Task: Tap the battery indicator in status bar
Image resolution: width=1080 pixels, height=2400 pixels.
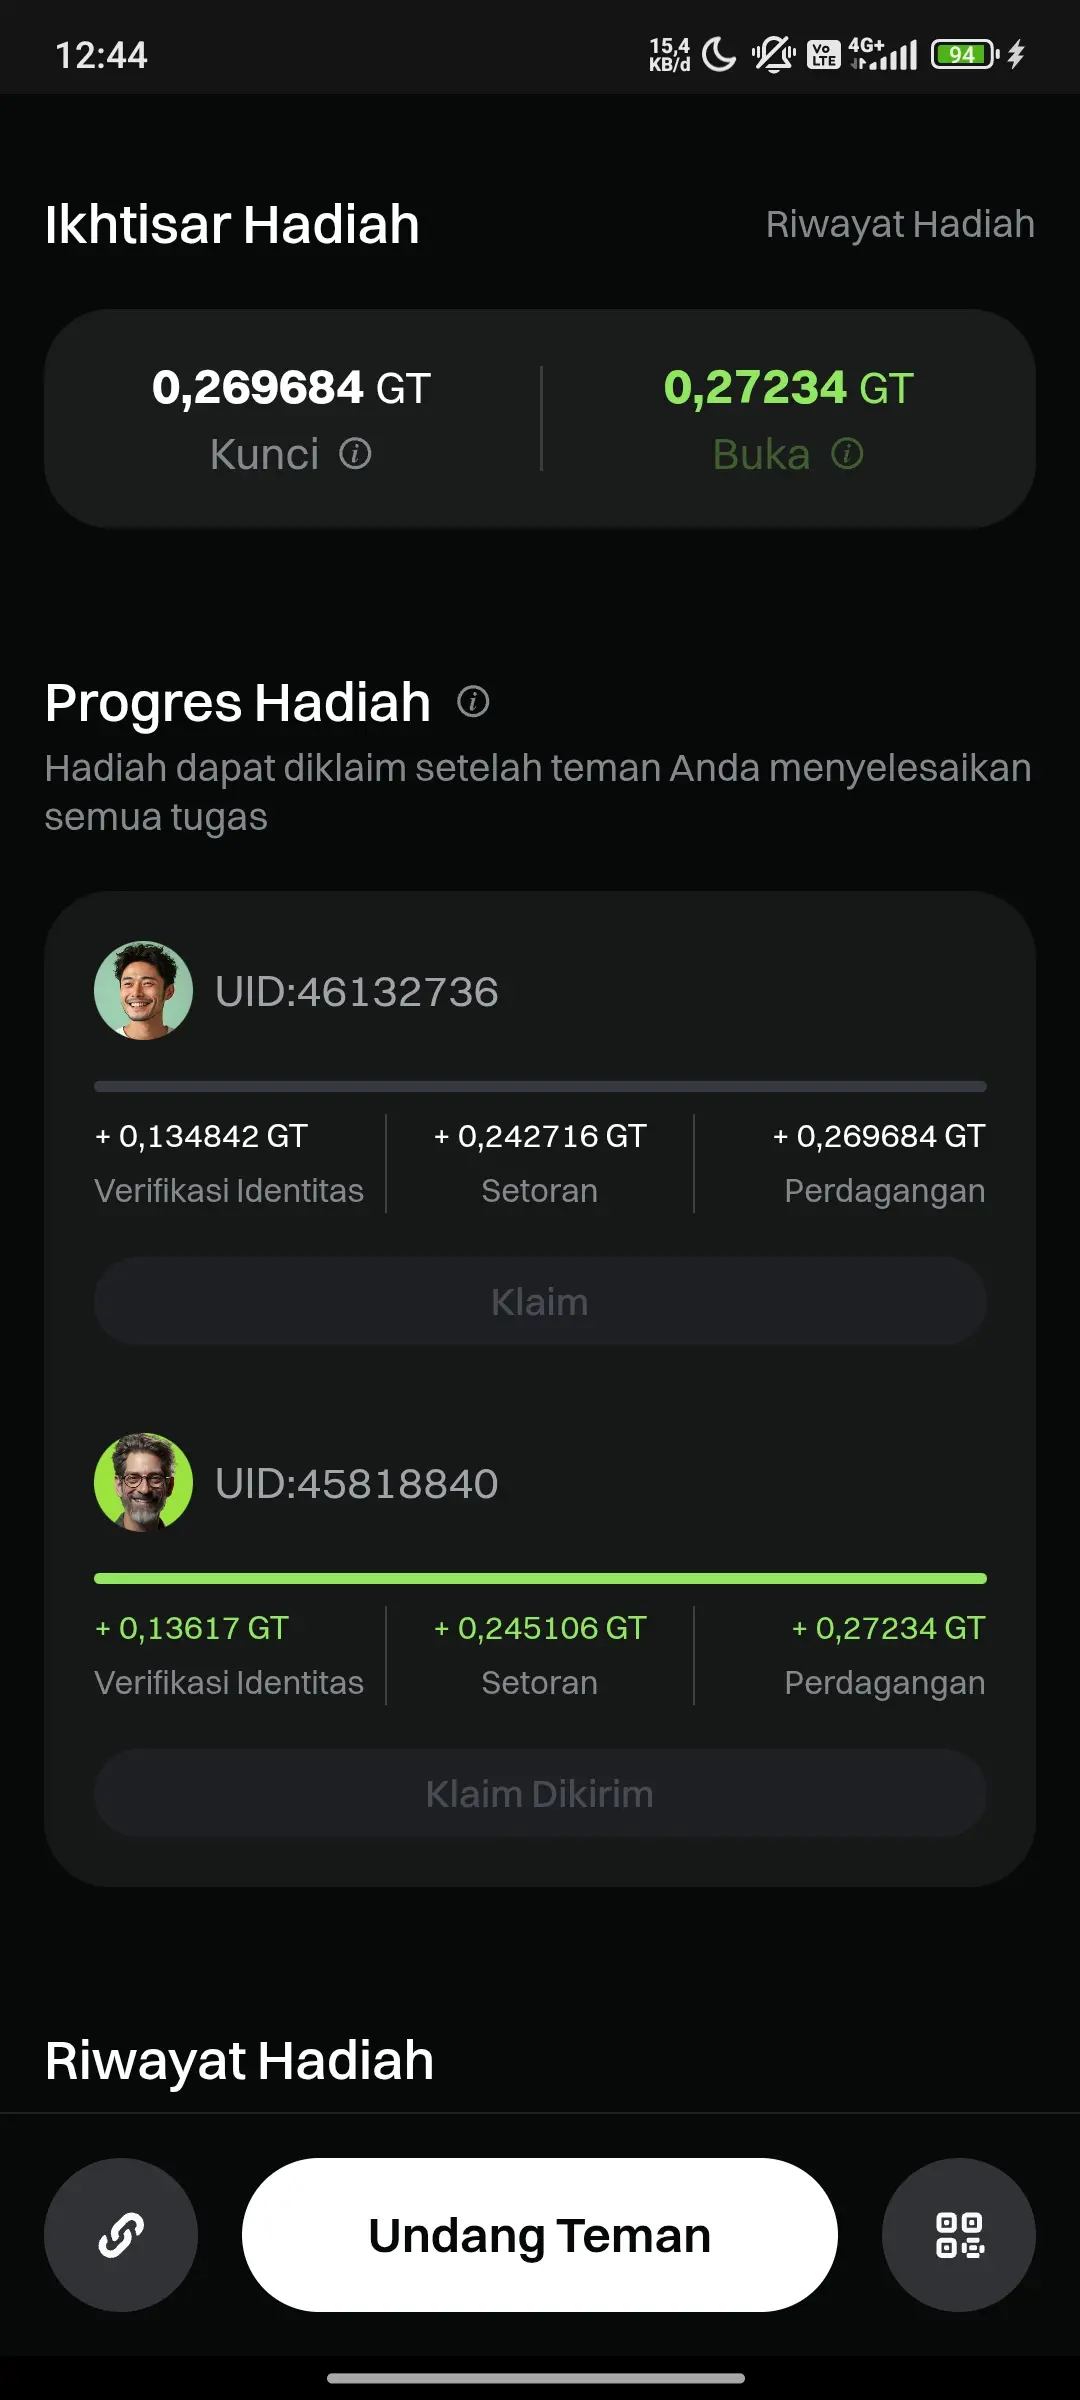Action: pyautogui.click(x=965, y=54)
